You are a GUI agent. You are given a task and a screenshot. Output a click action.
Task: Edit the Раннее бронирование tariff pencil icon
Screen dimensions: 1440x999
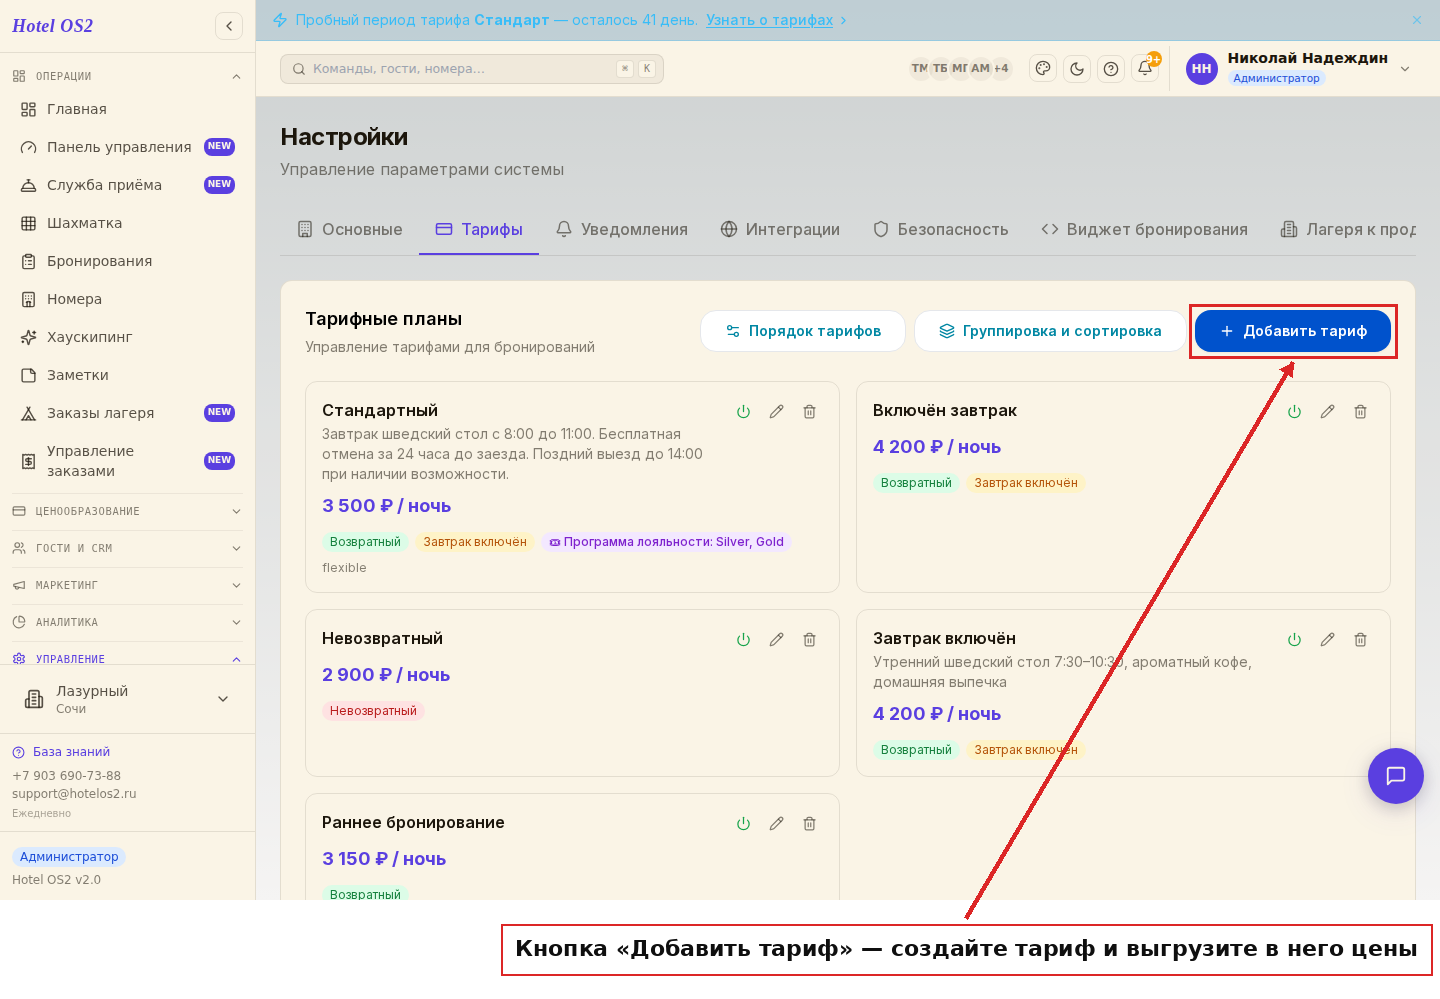(x=776, y=824)
